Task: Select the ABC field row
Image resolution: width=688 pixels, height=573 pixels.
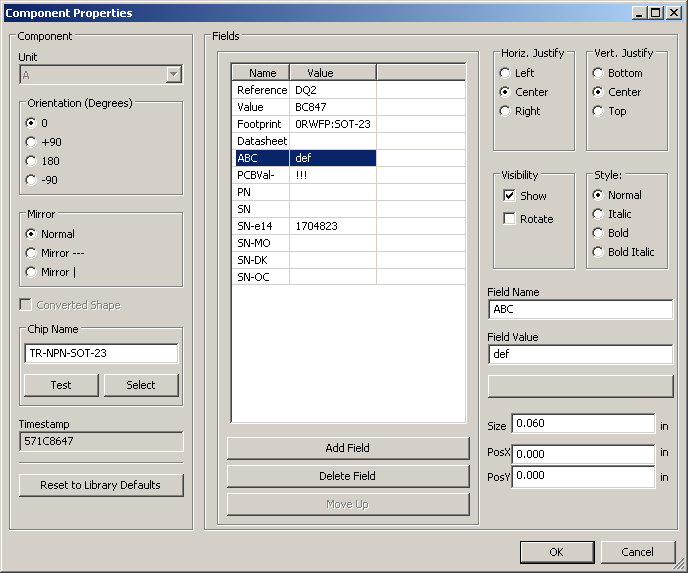Action: click(348, 158)
